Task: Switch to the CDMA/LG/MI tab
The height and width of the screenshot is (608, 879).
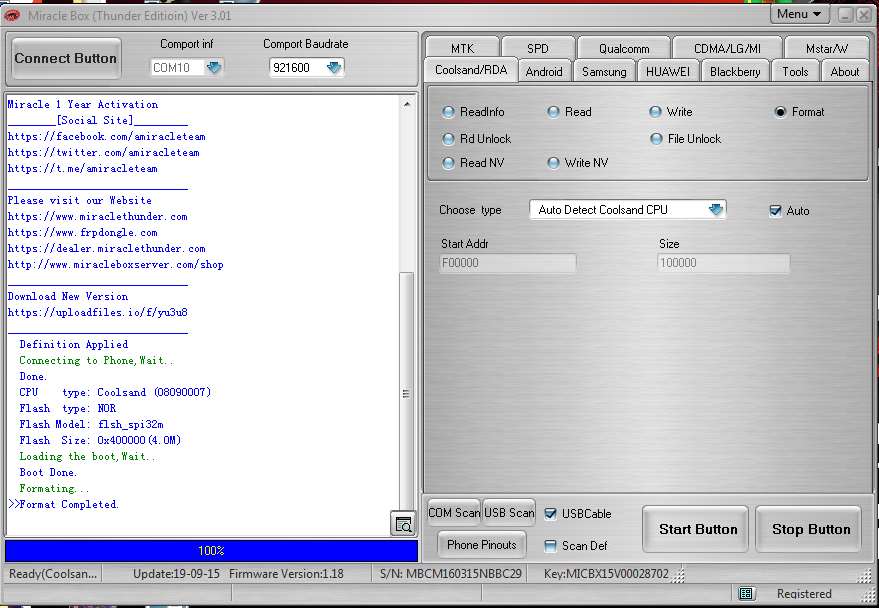Action: pyautogui.click(x=727, y=48)
